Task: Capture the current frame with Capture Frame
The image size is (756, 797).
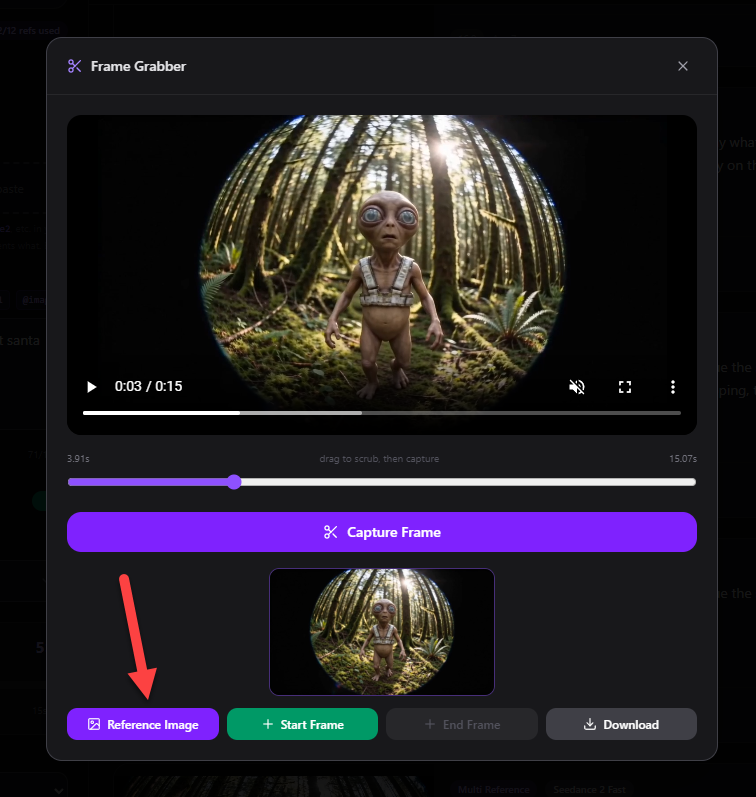Action: point(382,532)
